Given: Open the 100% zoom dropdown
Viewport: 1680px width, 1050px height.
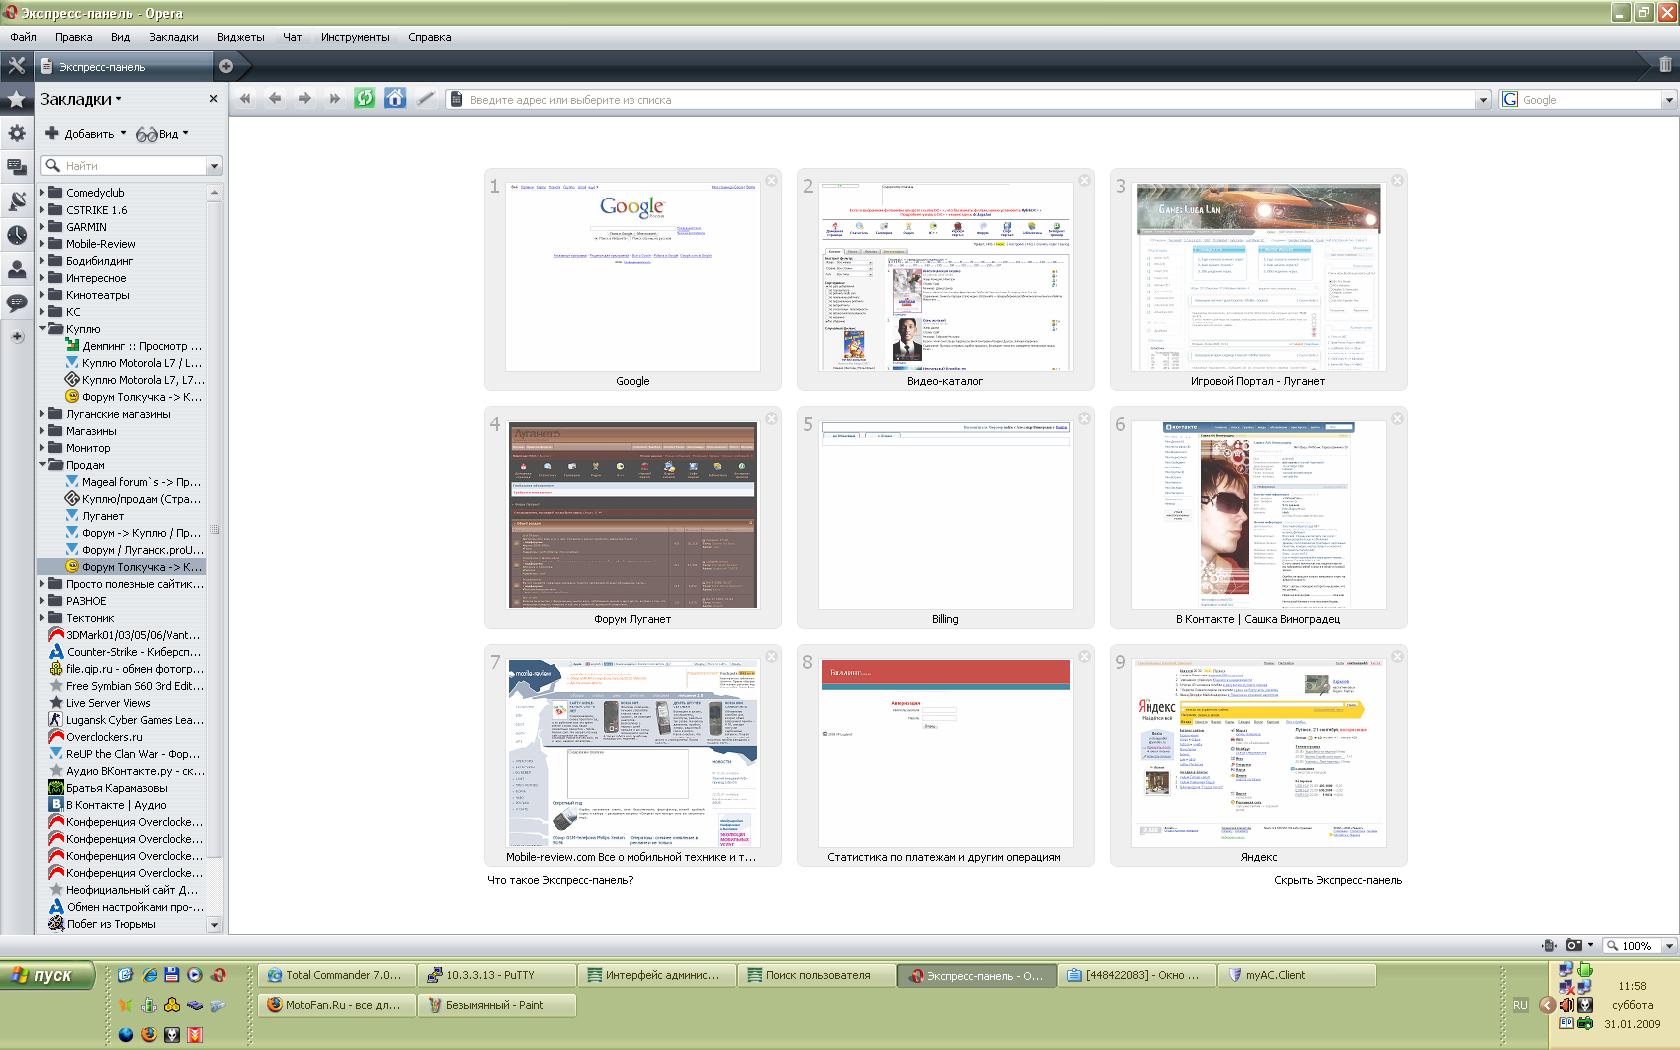Looking at the screenshot, I should coord(1668,945).
